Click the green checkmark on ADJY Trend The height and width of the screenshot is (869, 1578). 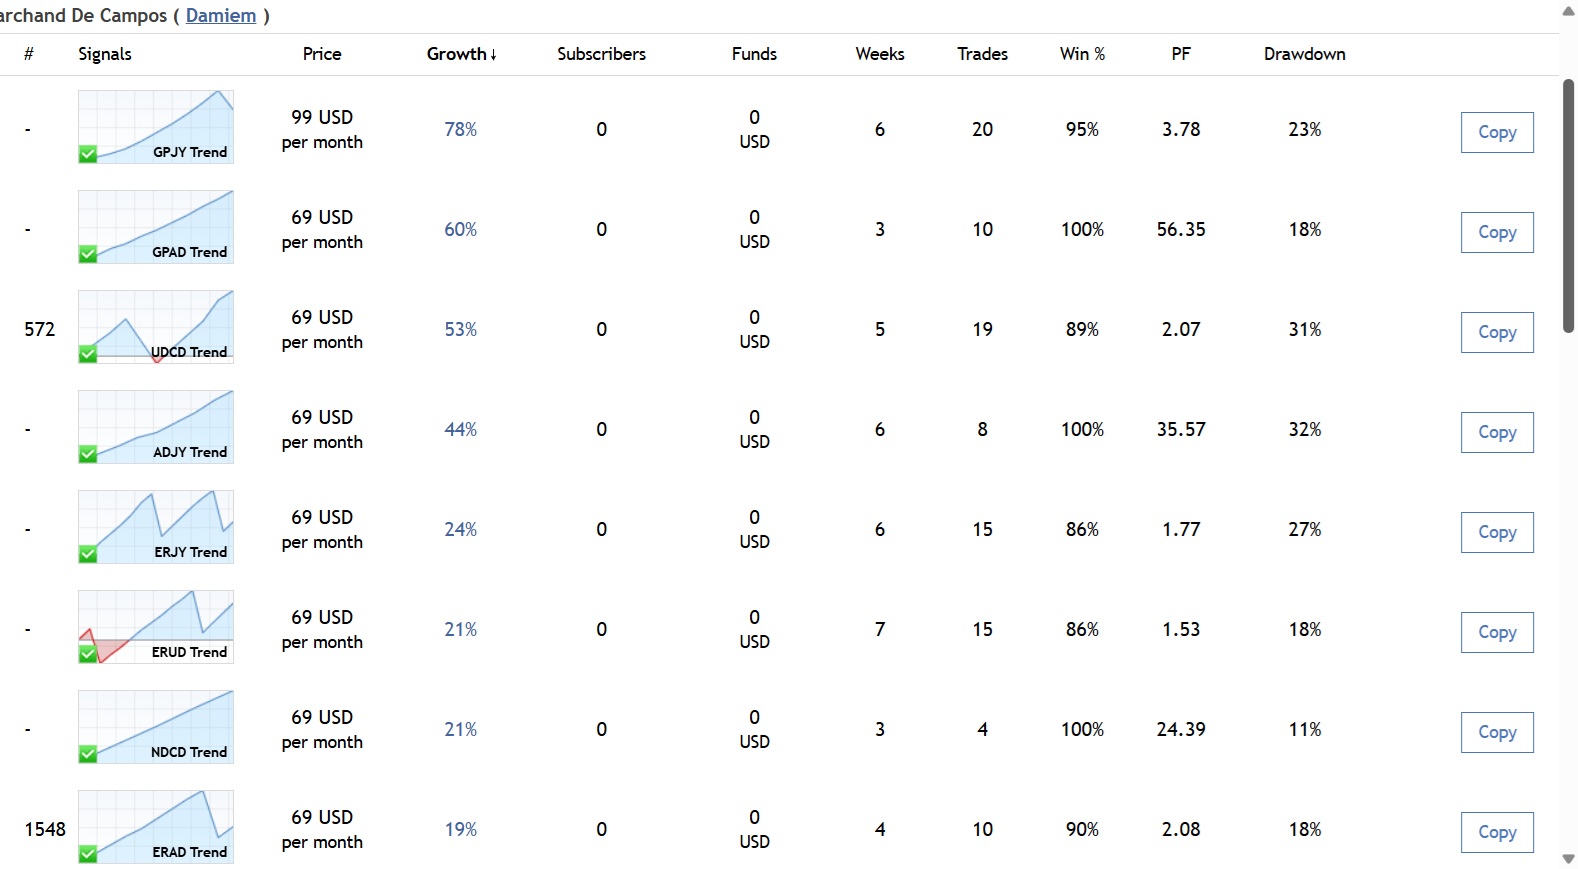coord(88,454)
